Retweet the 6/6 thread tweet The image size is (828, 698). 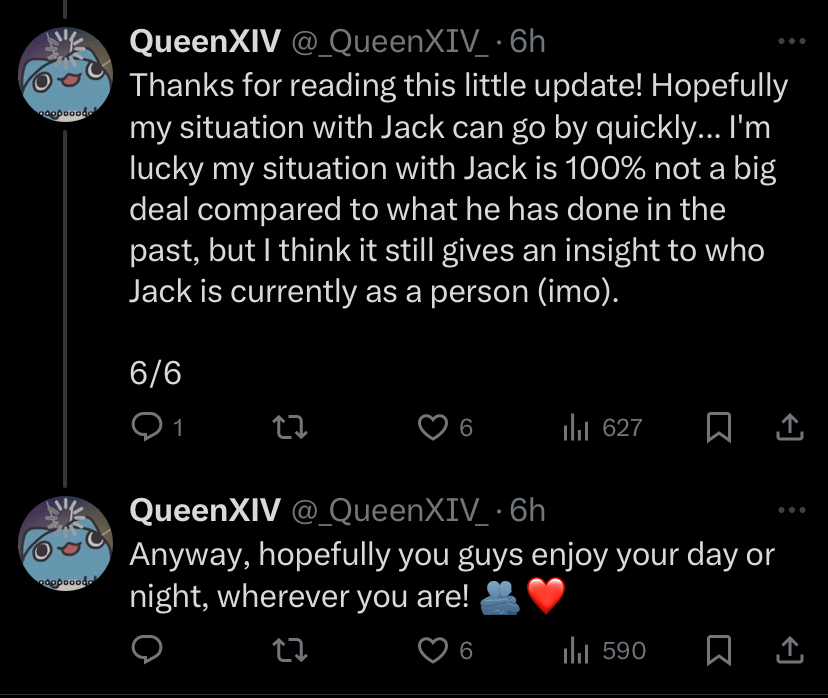[289, 427]
